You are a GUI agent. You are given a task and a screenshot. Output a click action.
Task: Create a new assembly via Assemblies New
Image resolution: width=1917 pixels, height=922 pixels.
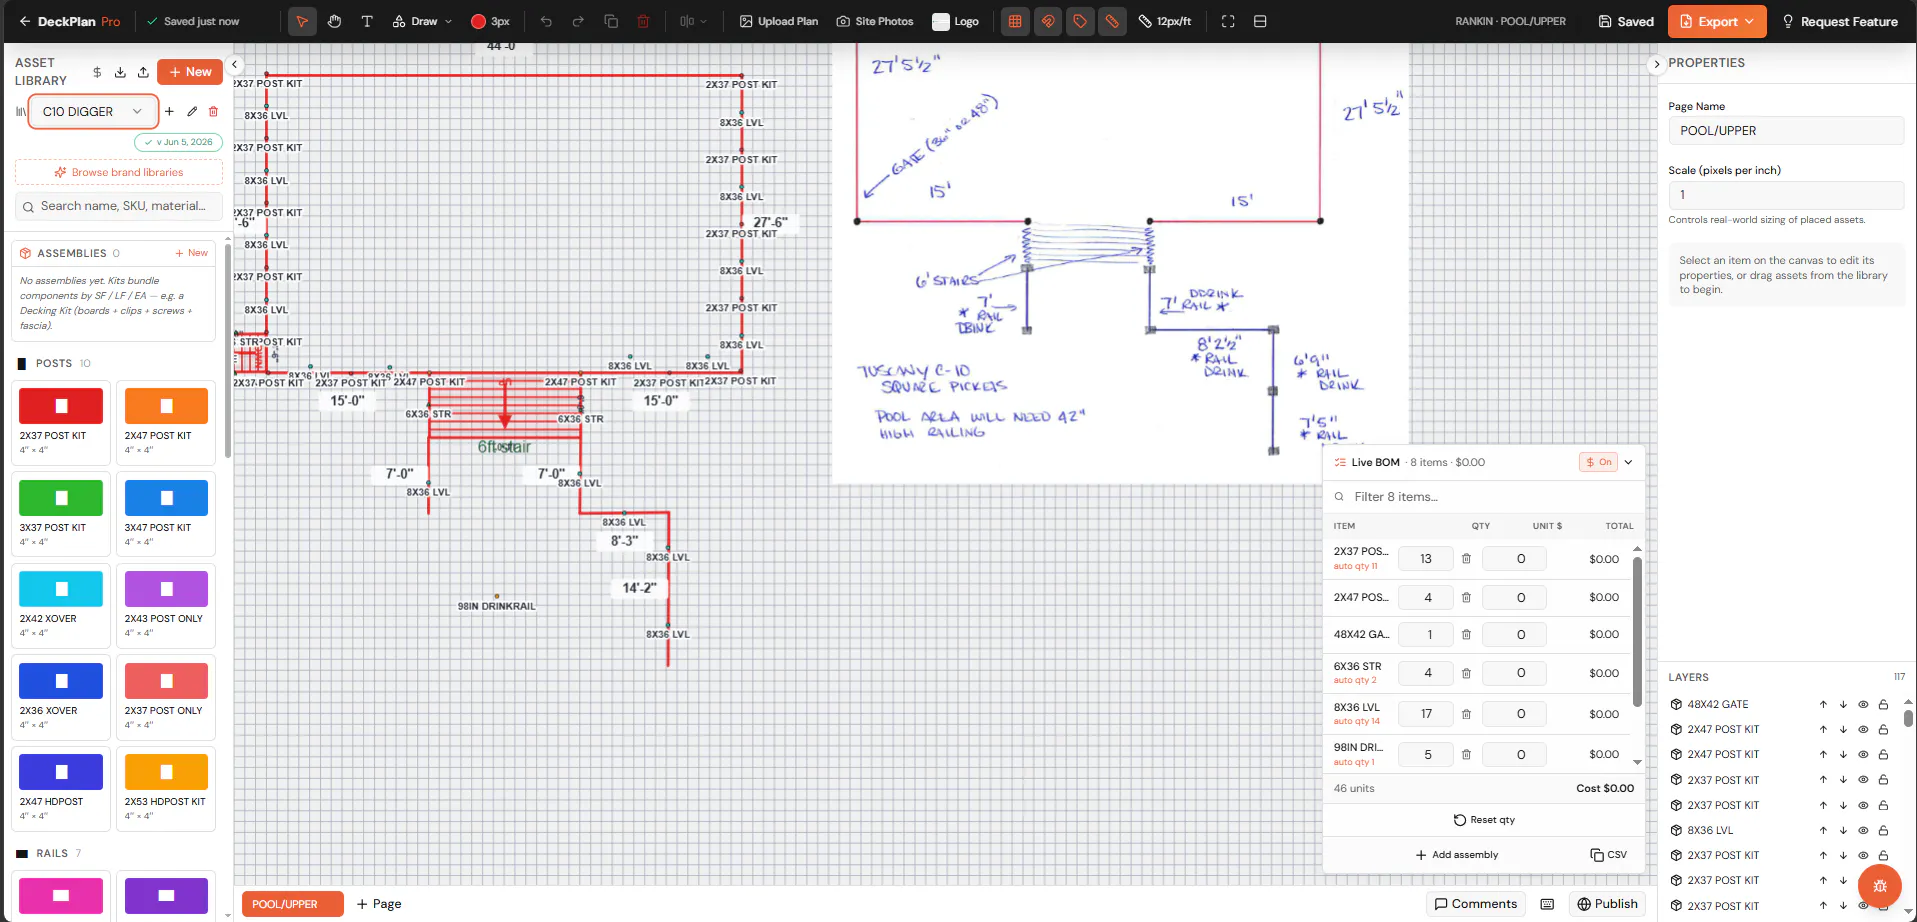point(191,253)
